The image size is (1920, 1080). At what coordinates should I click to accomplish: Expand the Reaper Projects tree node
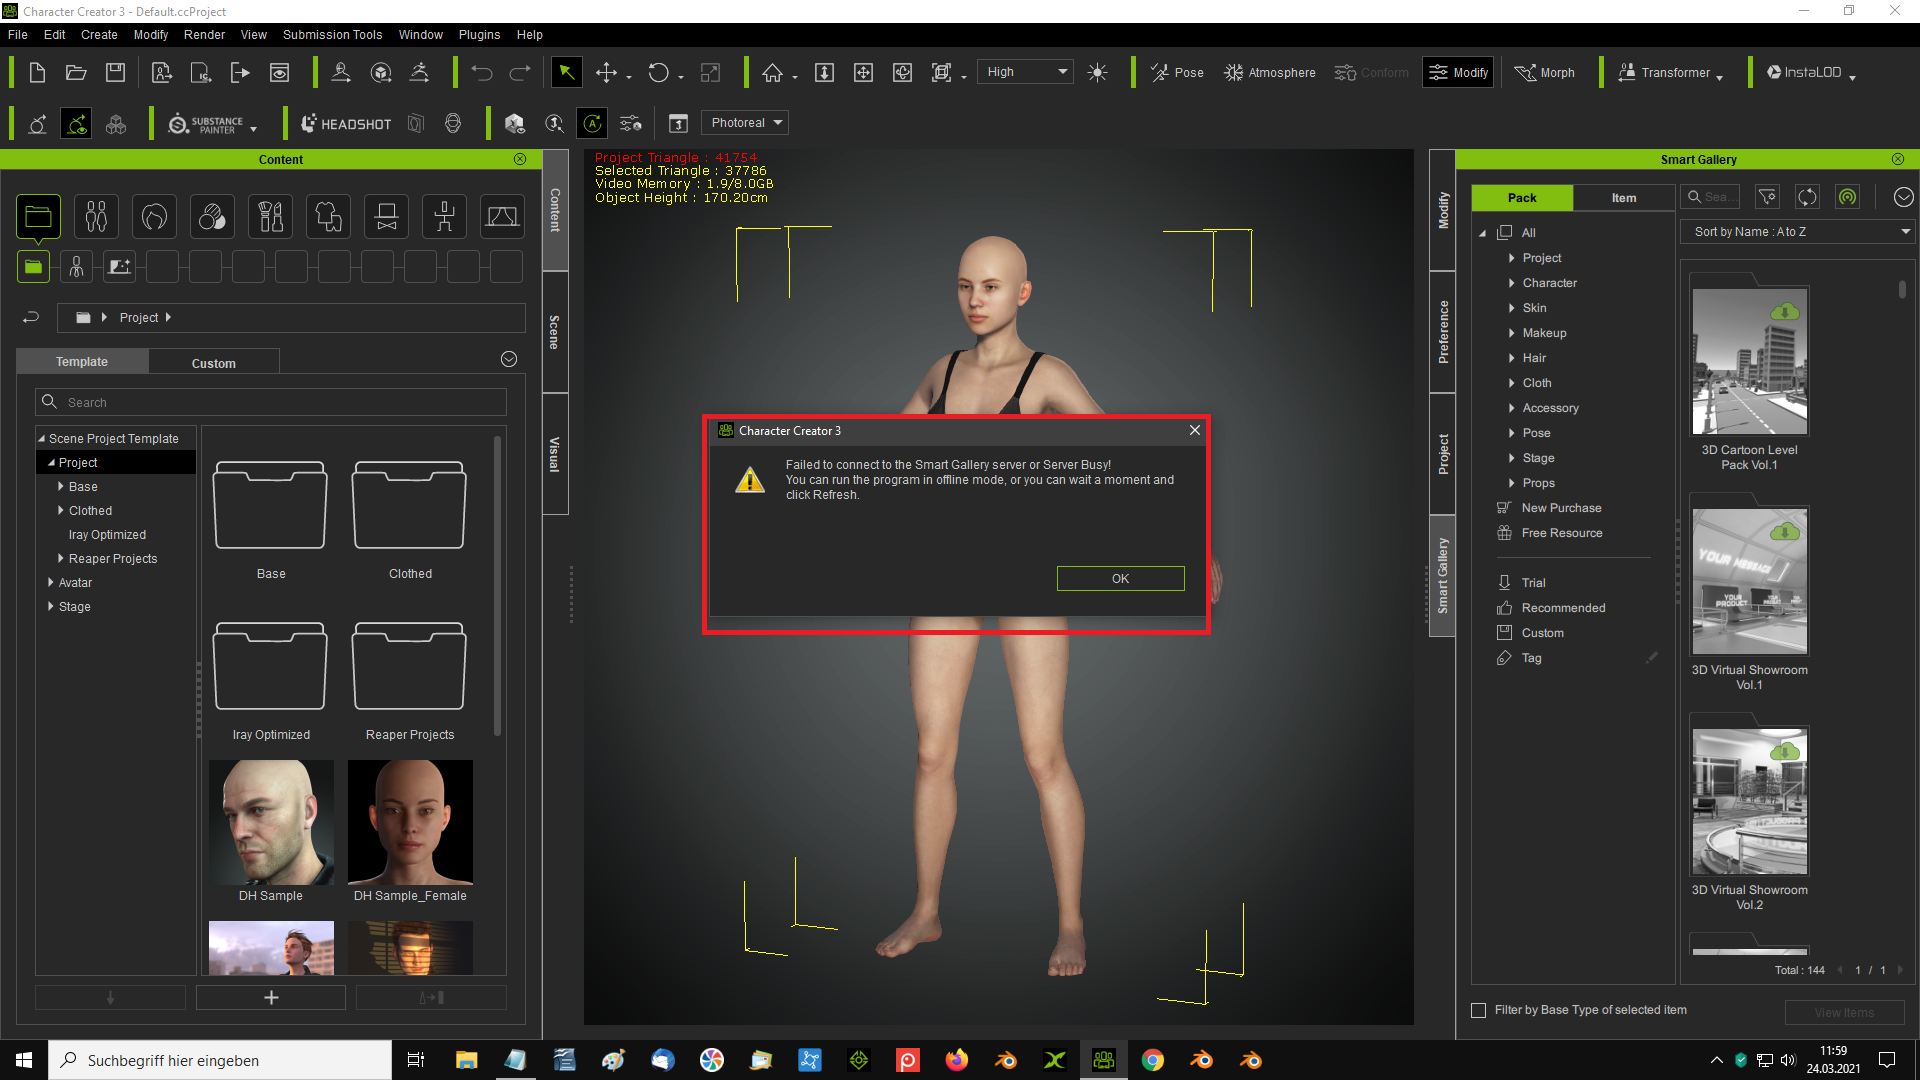tap(61, 558)
